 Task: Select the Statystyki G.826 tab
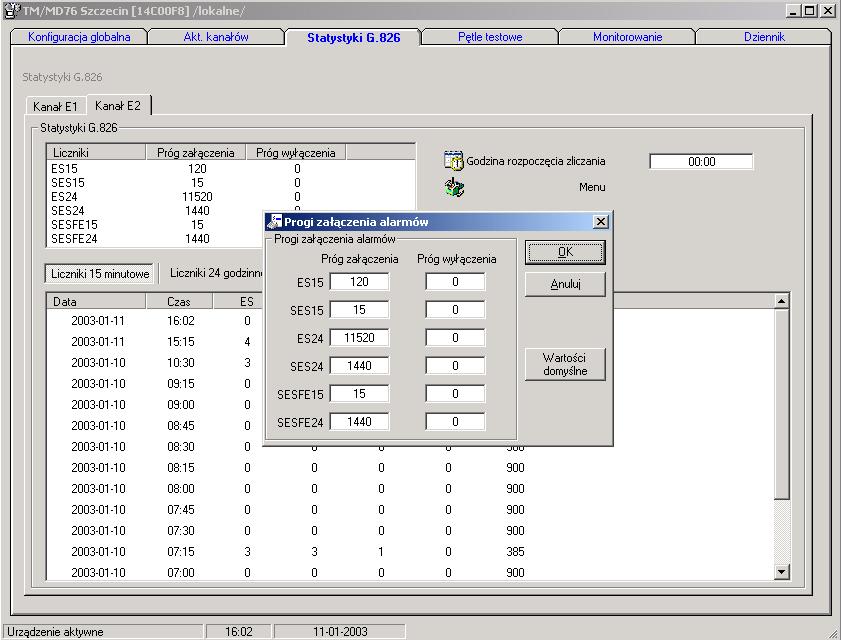coord(353,38)
